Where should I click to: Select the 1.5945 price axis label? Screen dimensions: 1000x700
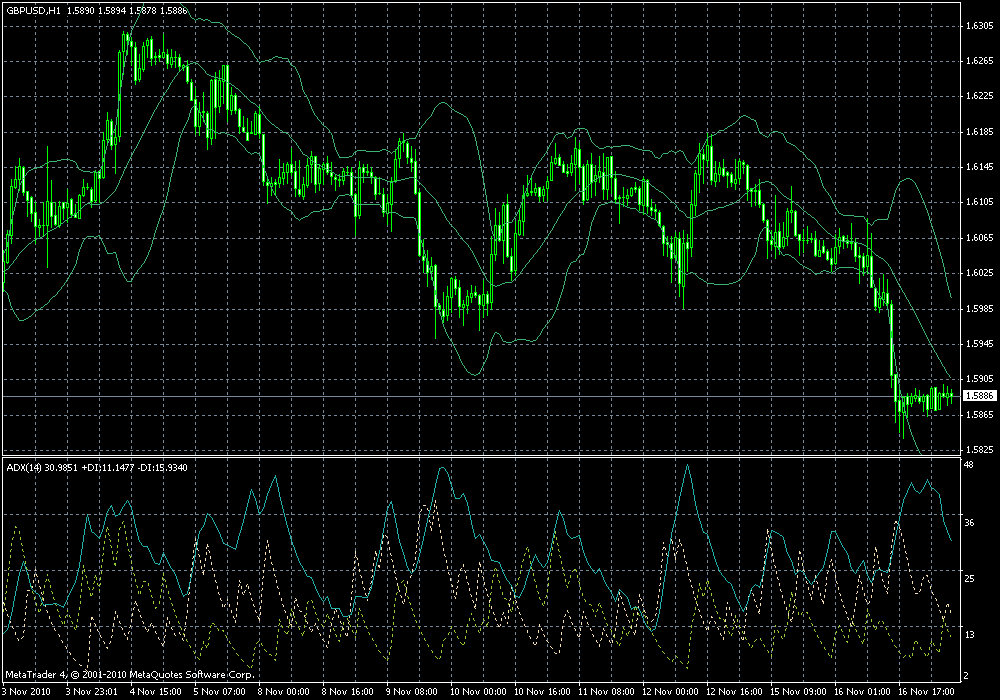[x=980, y=344]
